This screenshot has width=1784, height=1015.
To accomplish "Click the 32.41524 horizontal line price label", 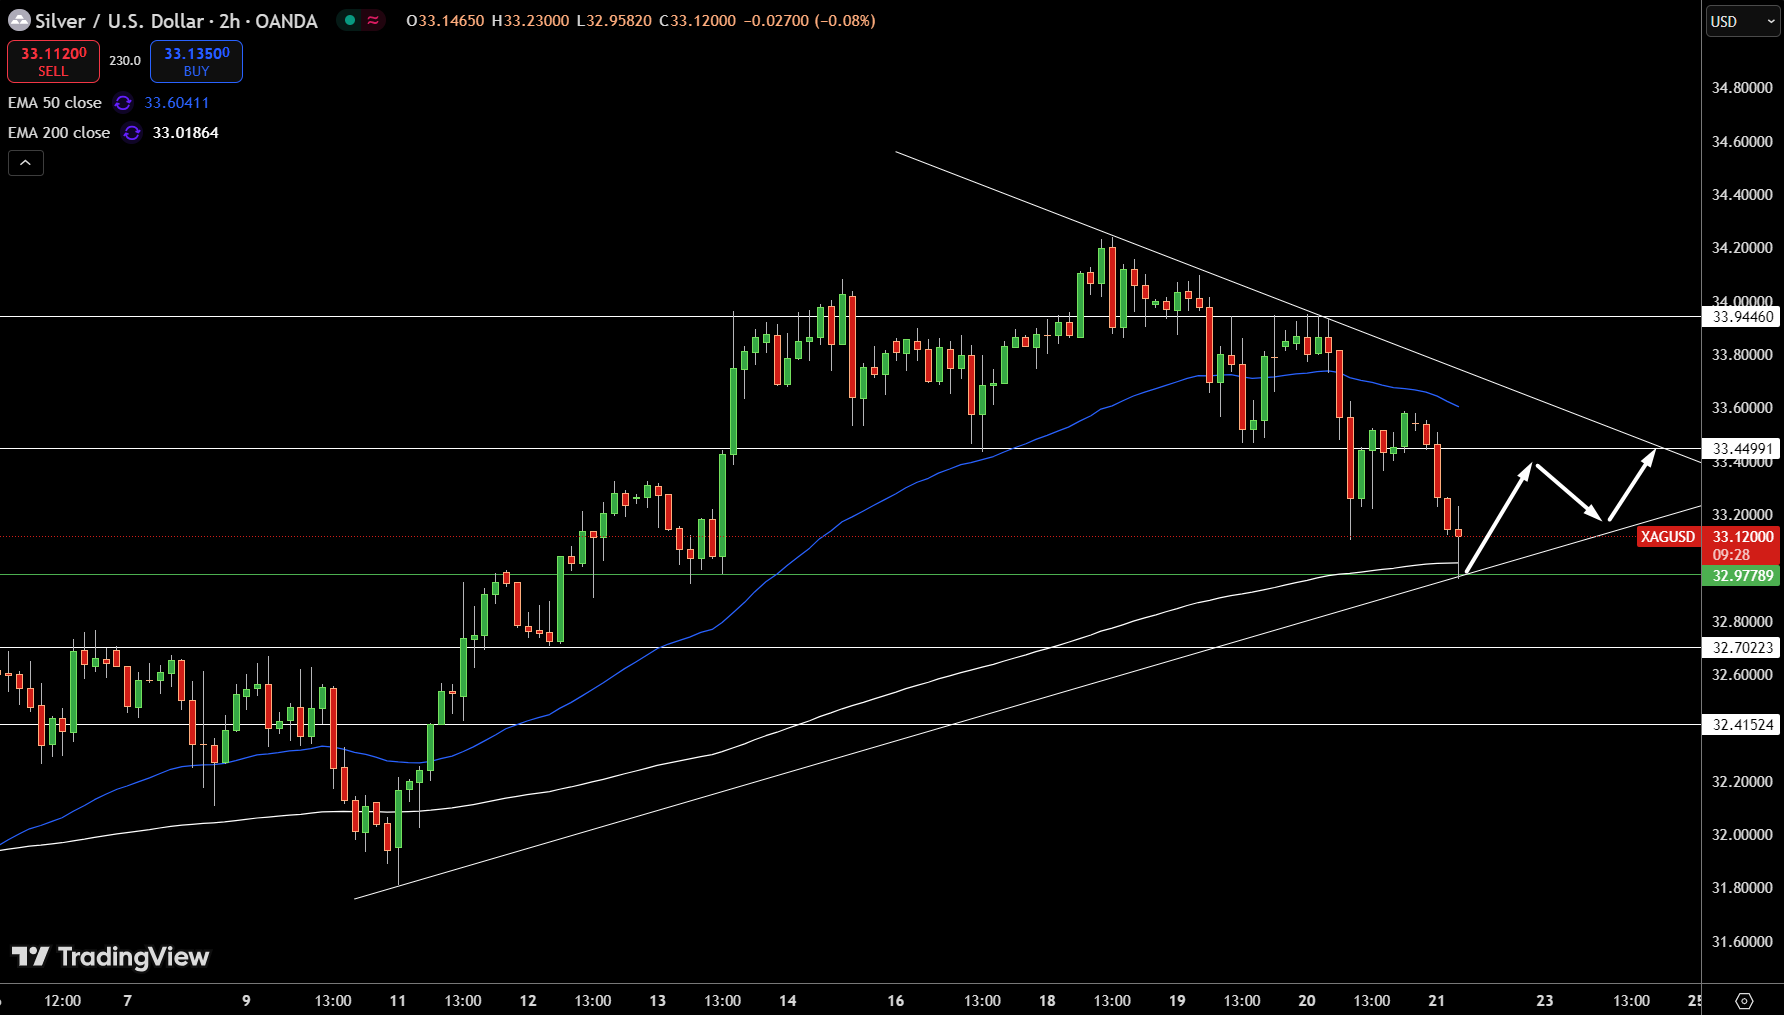I will [x=1742, y=724].
